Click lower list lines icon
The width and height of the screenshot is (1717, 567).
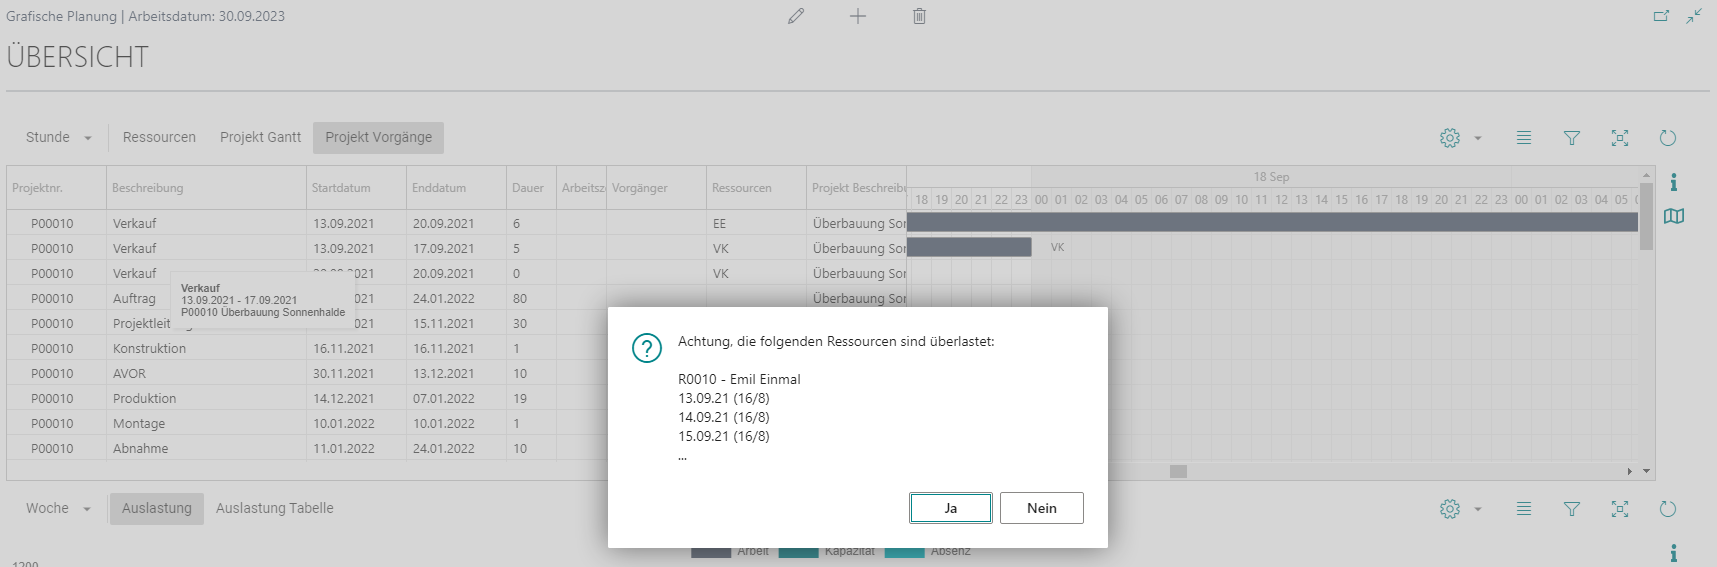pos(1524,509)
